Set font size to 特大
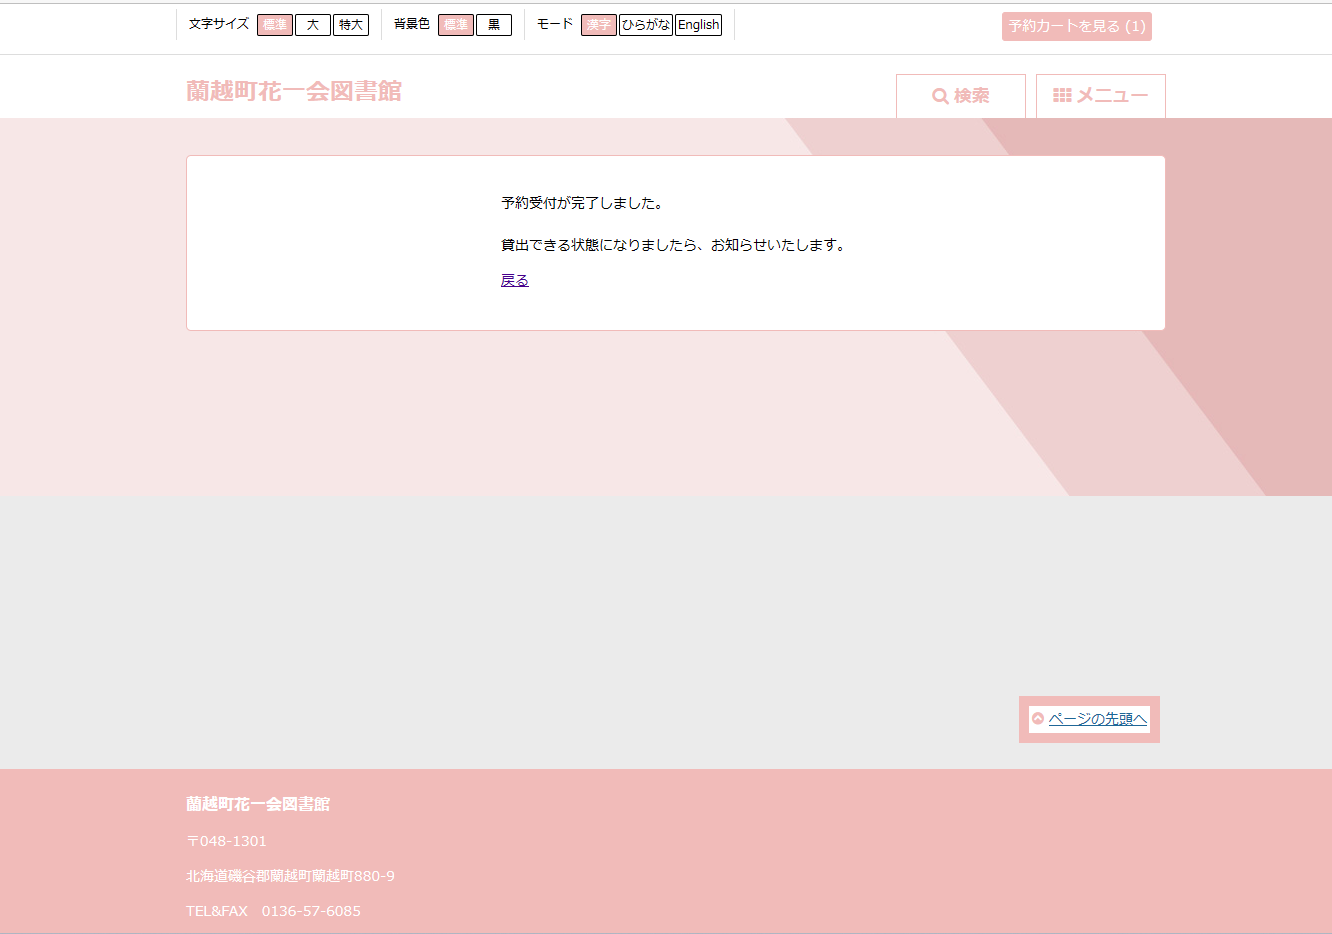This screenshot has height=934, width=1332. coord(351,25)
